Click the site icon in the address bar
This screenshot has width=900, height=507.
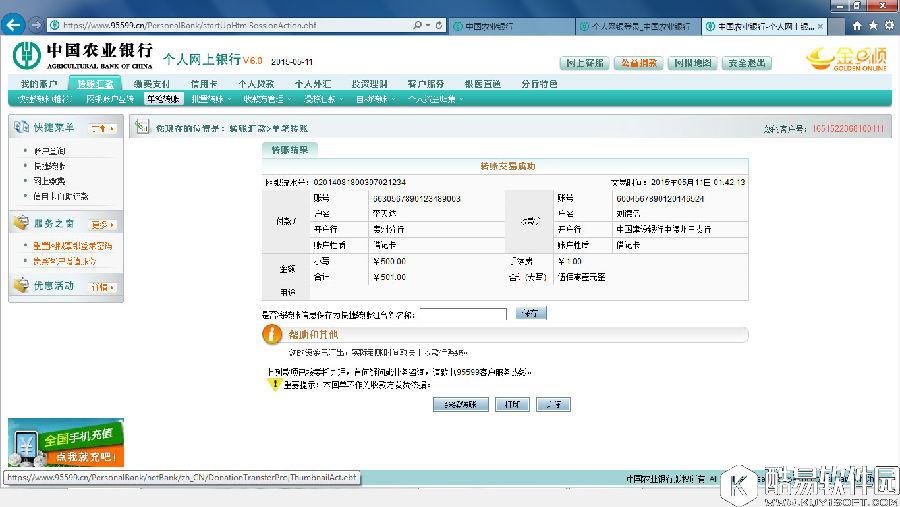(55, 25)
